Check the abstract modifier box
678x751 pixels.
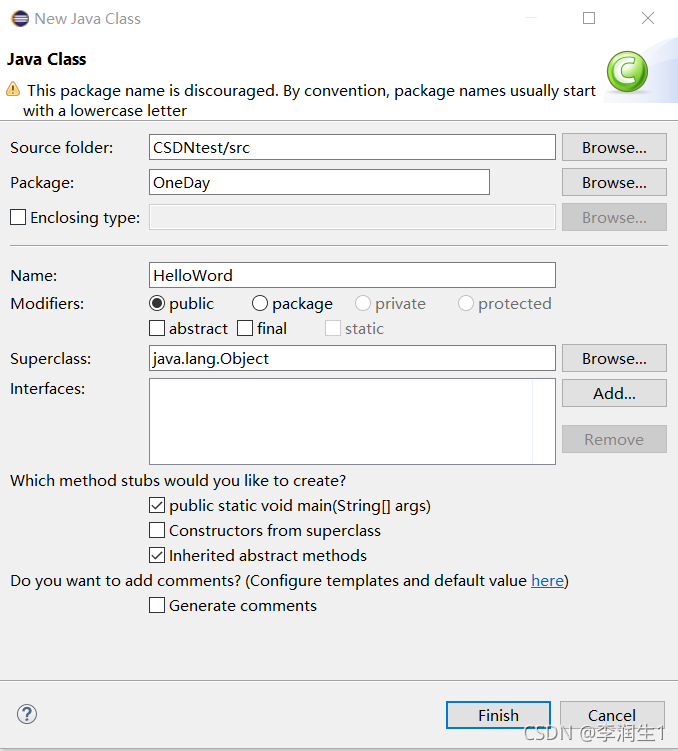point(157,328)
